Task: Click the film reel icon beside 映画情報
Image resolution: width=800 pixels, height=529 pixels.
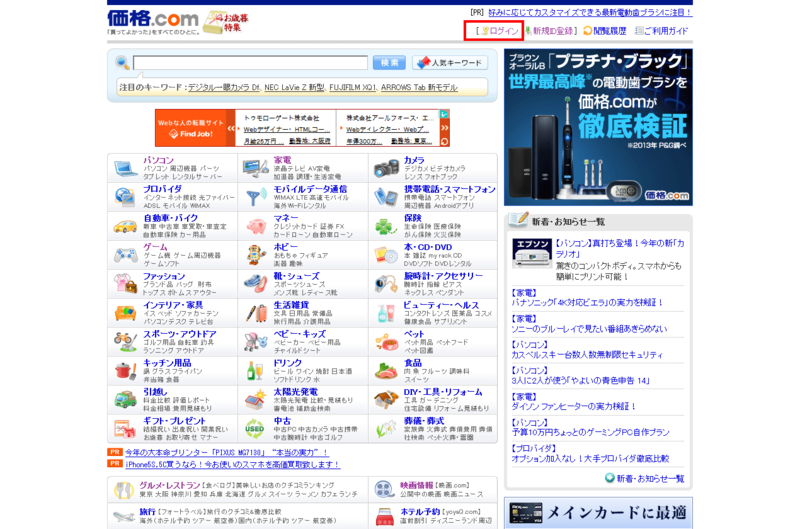Action: coord(384,490)
